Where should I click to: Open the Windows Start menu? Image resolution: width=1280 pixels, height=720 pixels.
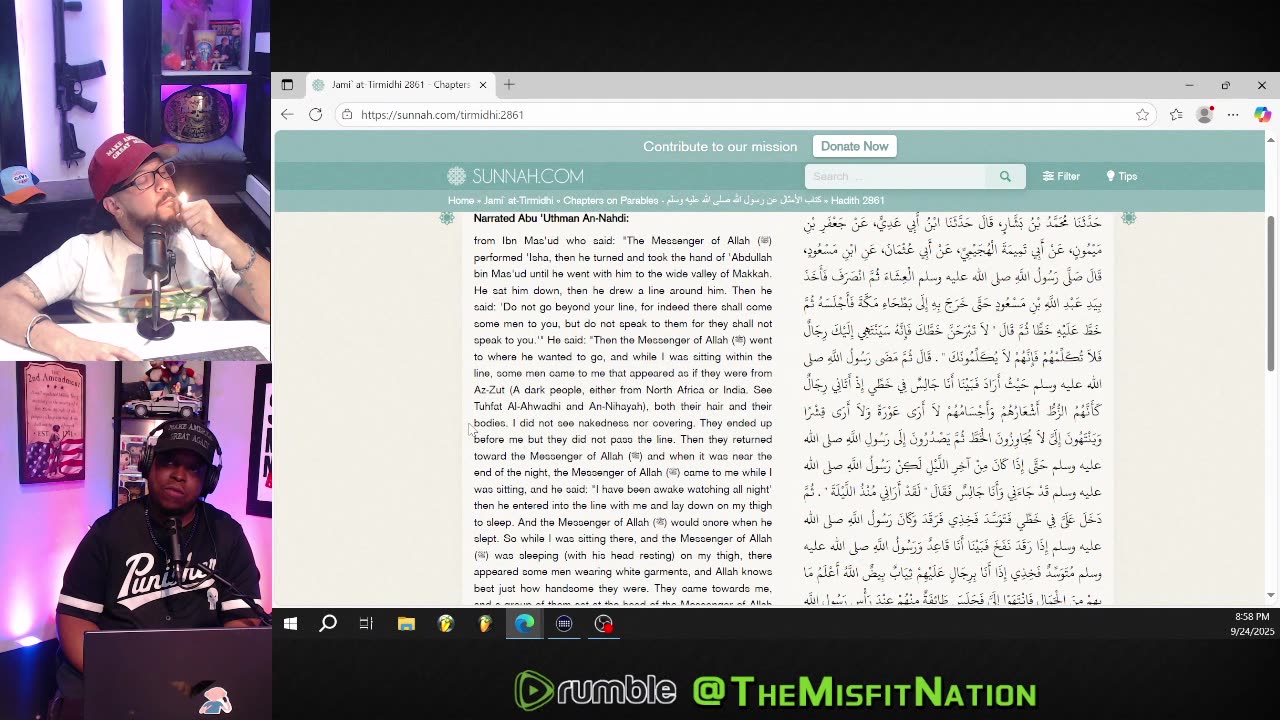290,624
